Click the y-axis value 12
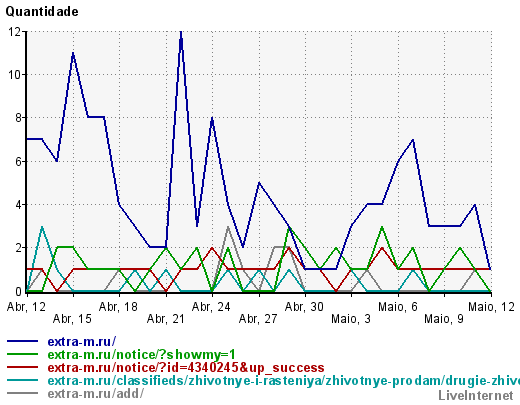Image resolution: width=520 pixels, height=405 pixels. click(14, 32)
